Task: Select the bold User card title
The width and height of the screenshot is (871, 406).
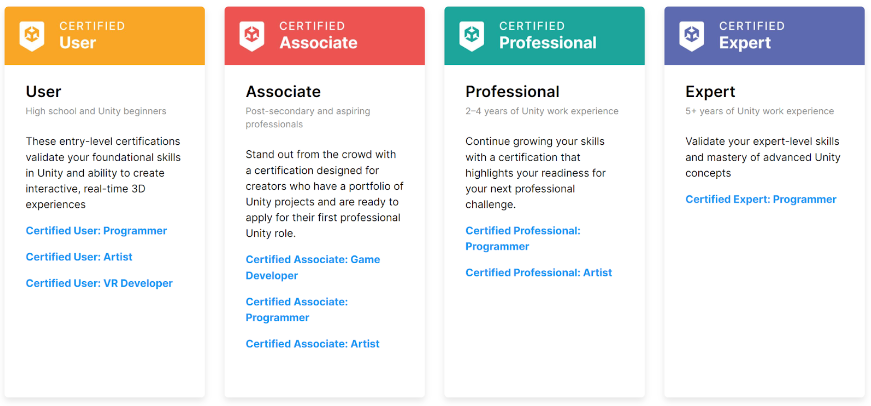Action: pos(44,92)
